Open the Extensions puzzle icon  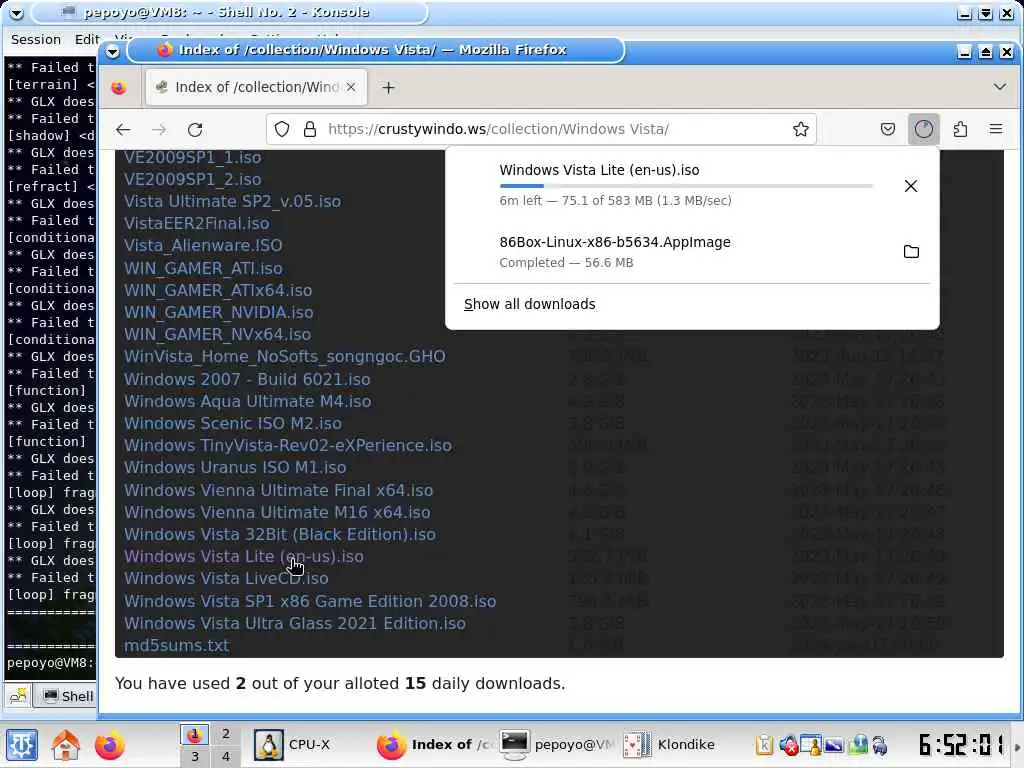click(960, 129)
